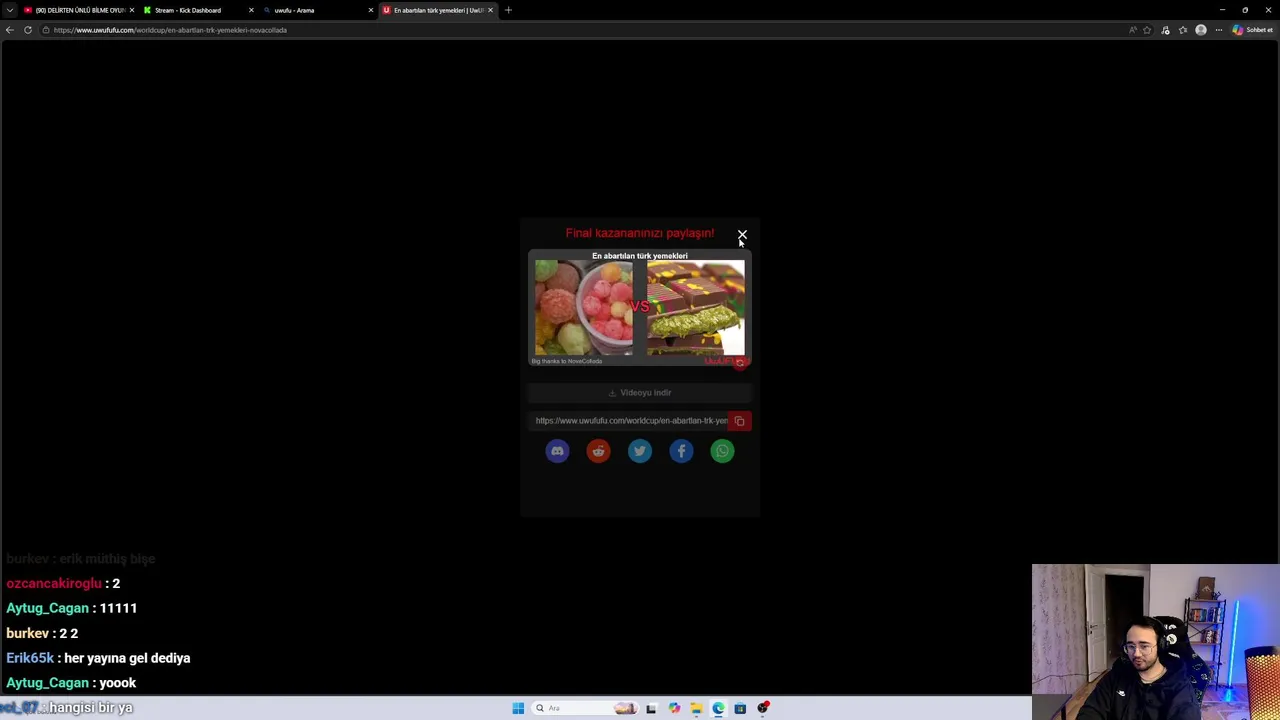Click the share URL text field
1280x720 pixels.
click(629, 421)
